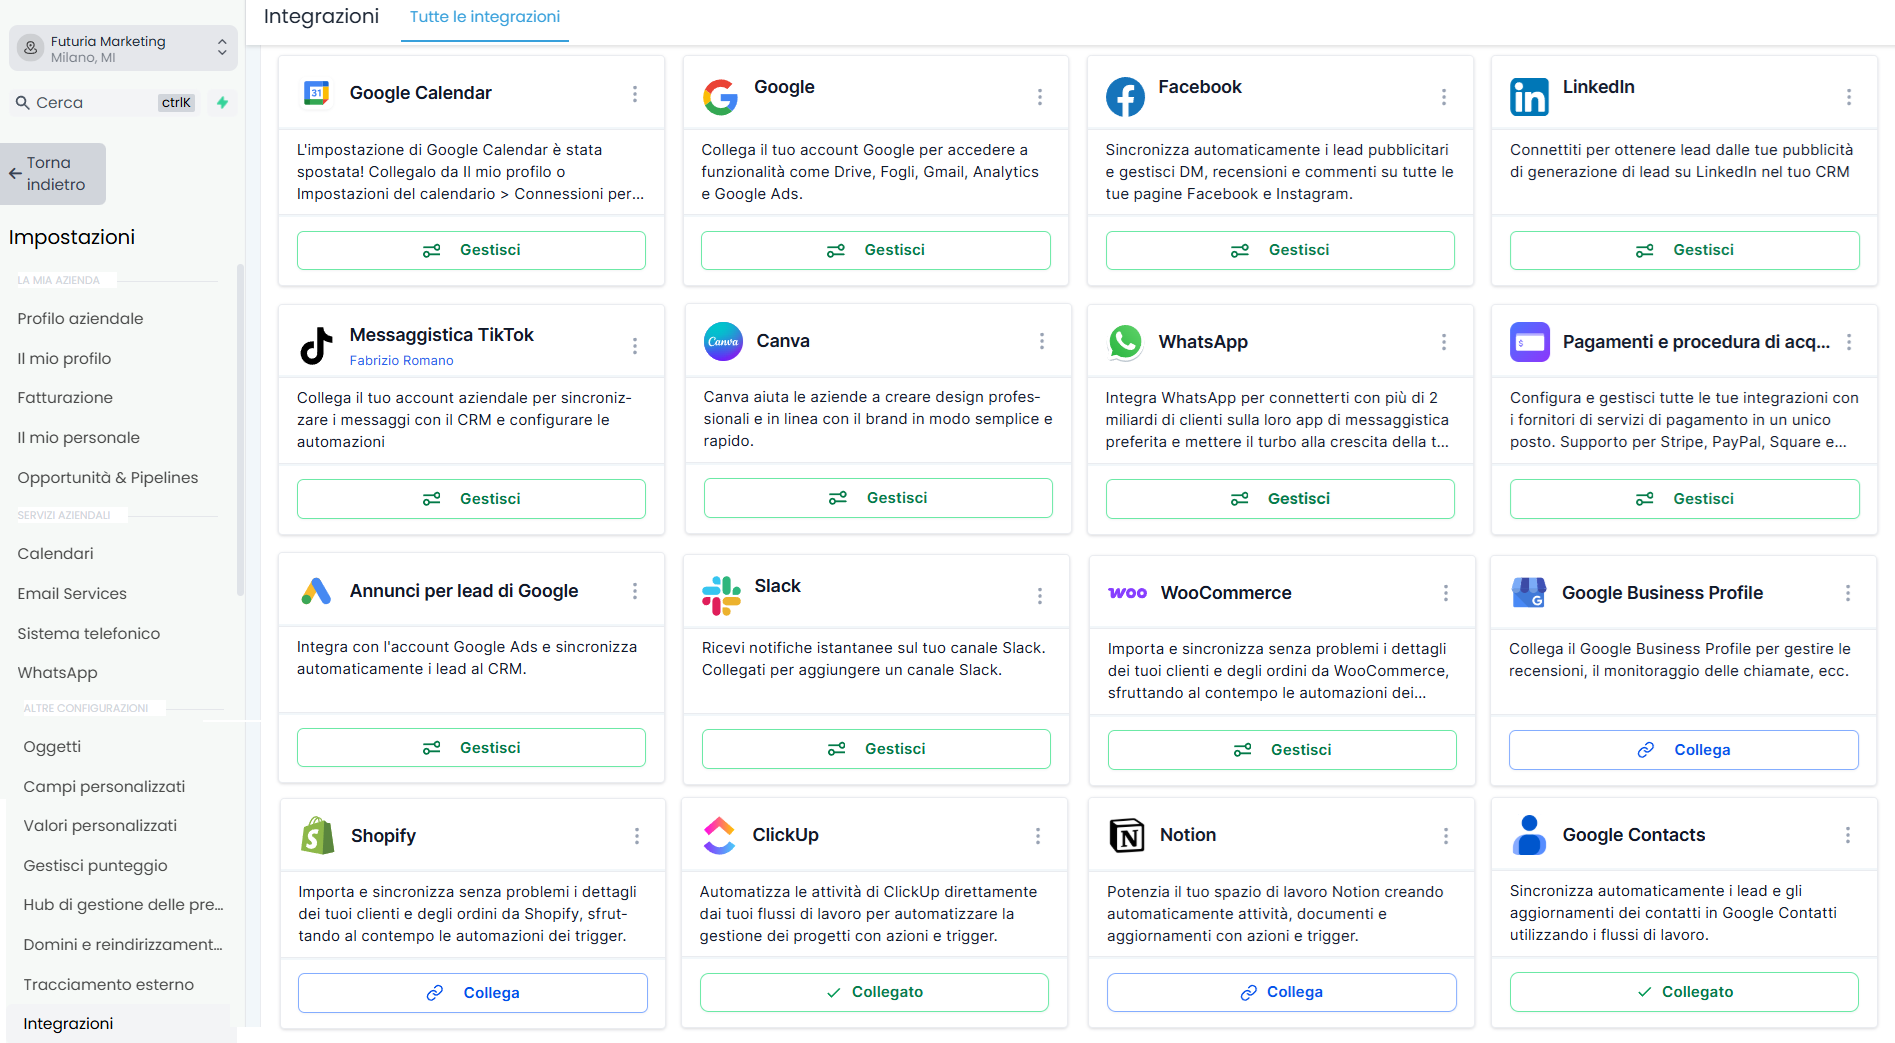Open the WhatsApp card options menu
1895x1043 pixels.
click(1443, 342)
